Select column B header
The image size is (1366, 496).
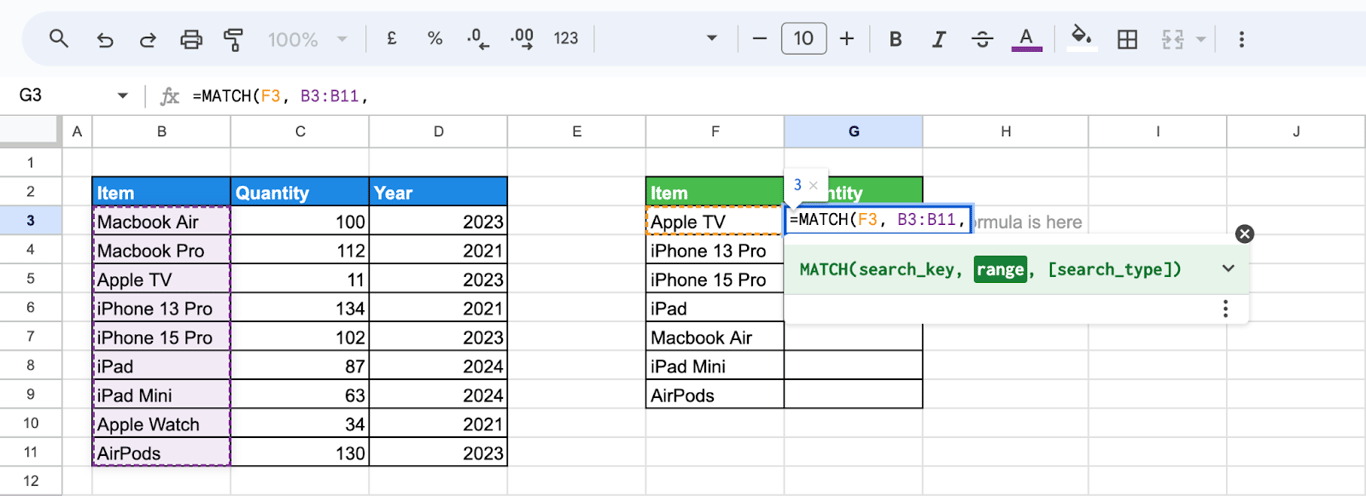point(161,131)
